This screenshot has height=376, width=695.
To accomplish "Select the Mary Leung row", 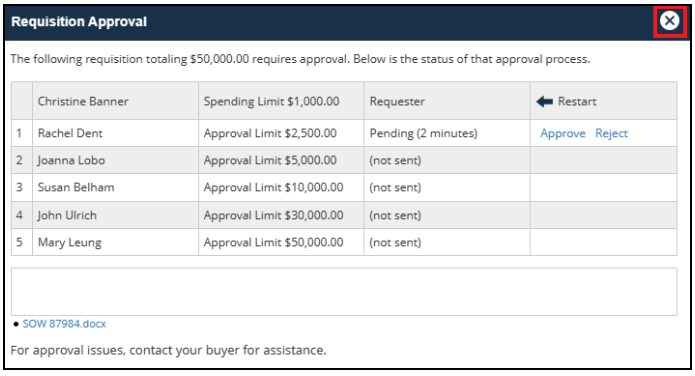I will click(x=344, y=242).
